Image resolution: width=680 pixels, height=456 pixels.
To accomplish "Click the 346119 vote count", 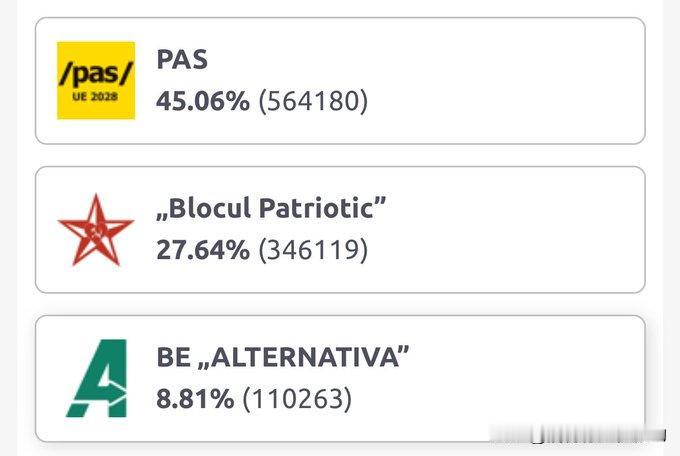I will (313, 250).
